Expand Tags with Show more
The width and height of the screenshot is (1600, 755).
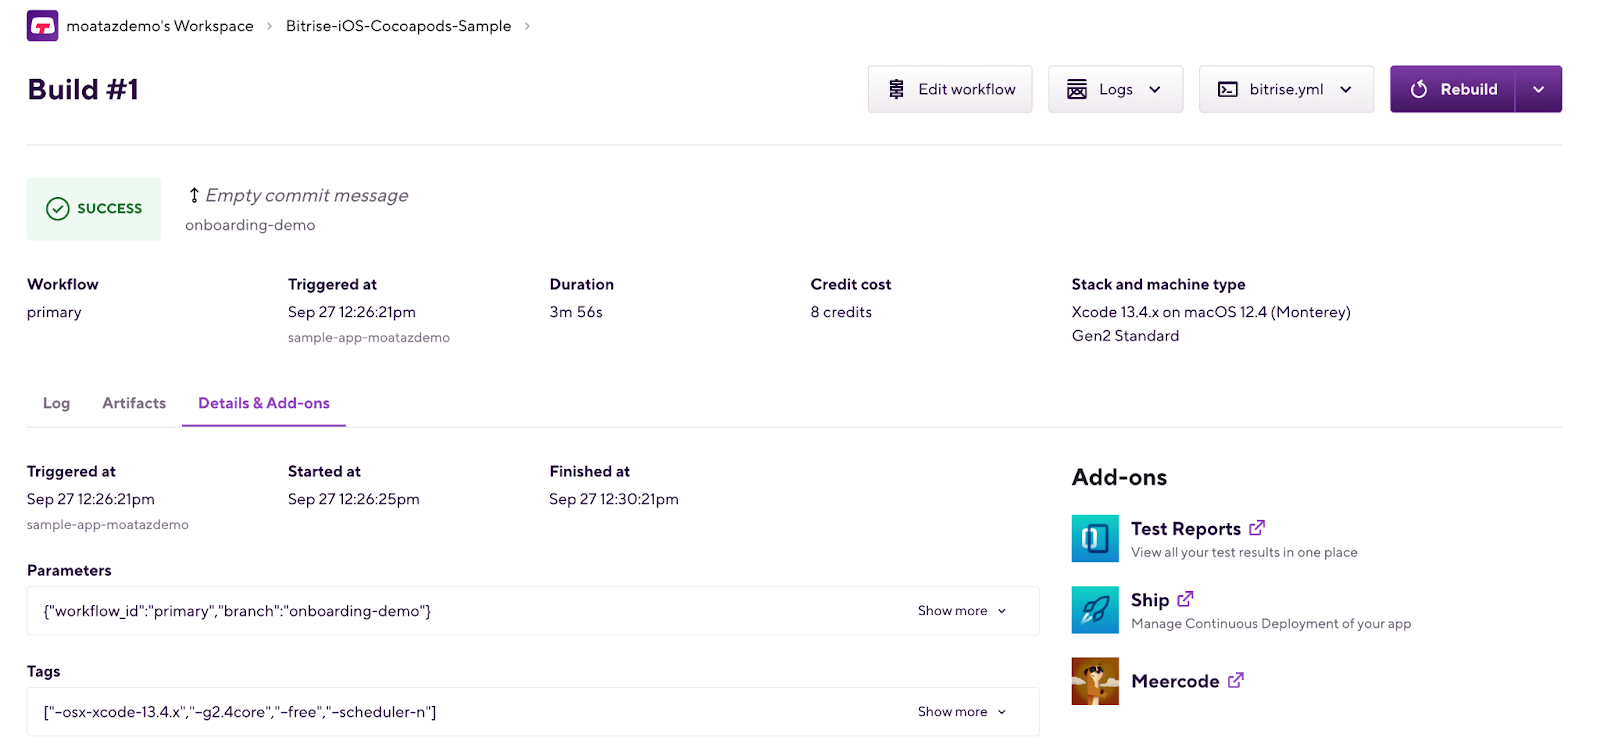tap(962, 712)
